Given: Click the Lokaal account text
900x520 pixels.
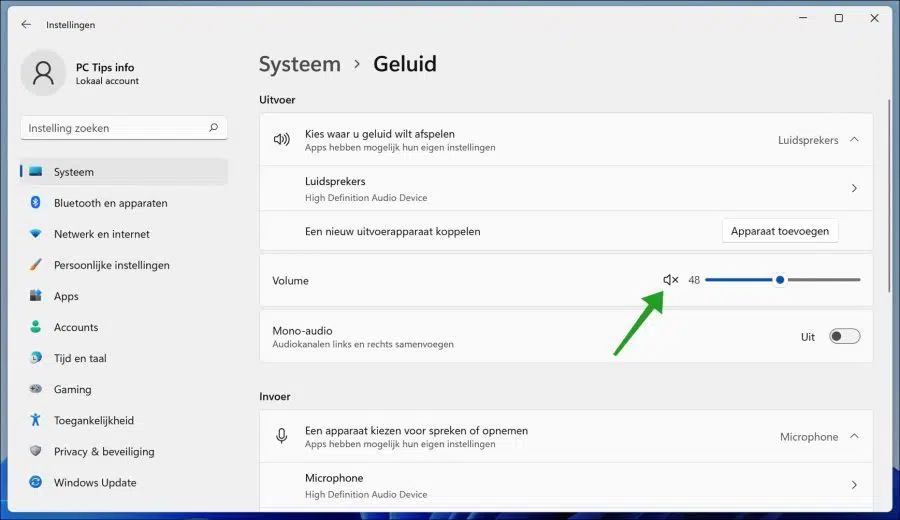Looking at the screenshot, I should coord(107,81).
